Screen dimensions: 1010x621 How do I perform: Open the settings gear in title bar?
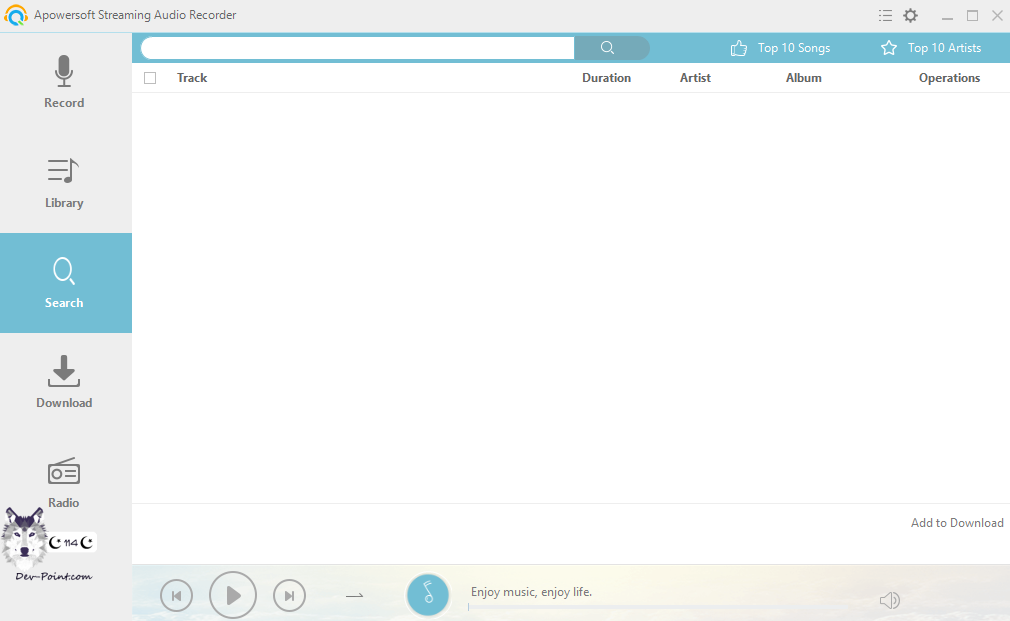click(910, 15)
